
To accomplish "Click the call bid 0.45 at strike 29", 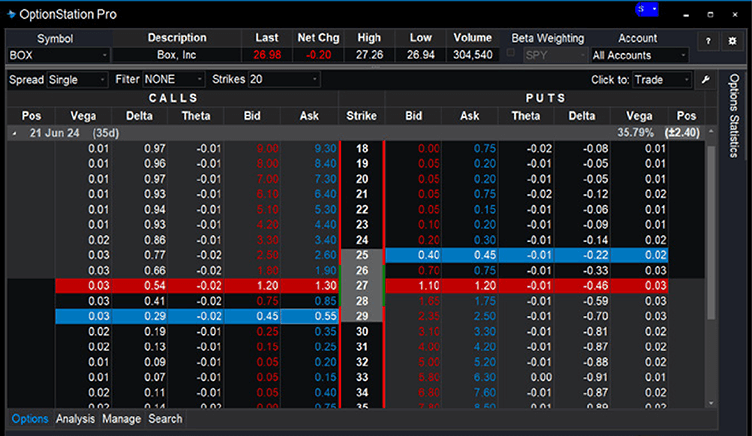I will [252, 316].
